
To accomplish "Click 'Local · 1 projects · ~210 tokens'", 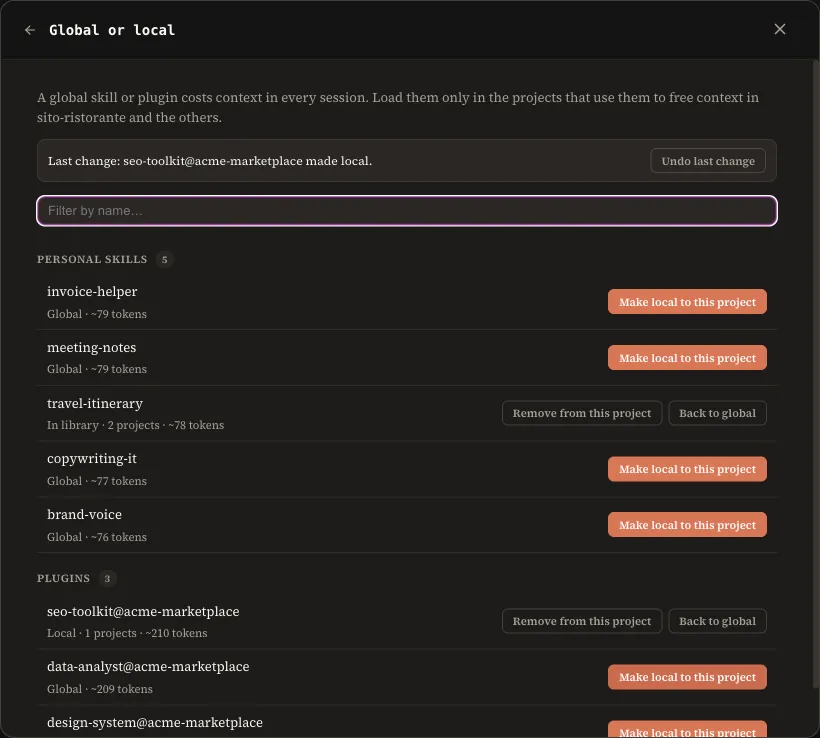I will pyautogui.click(x=127, y=633).
